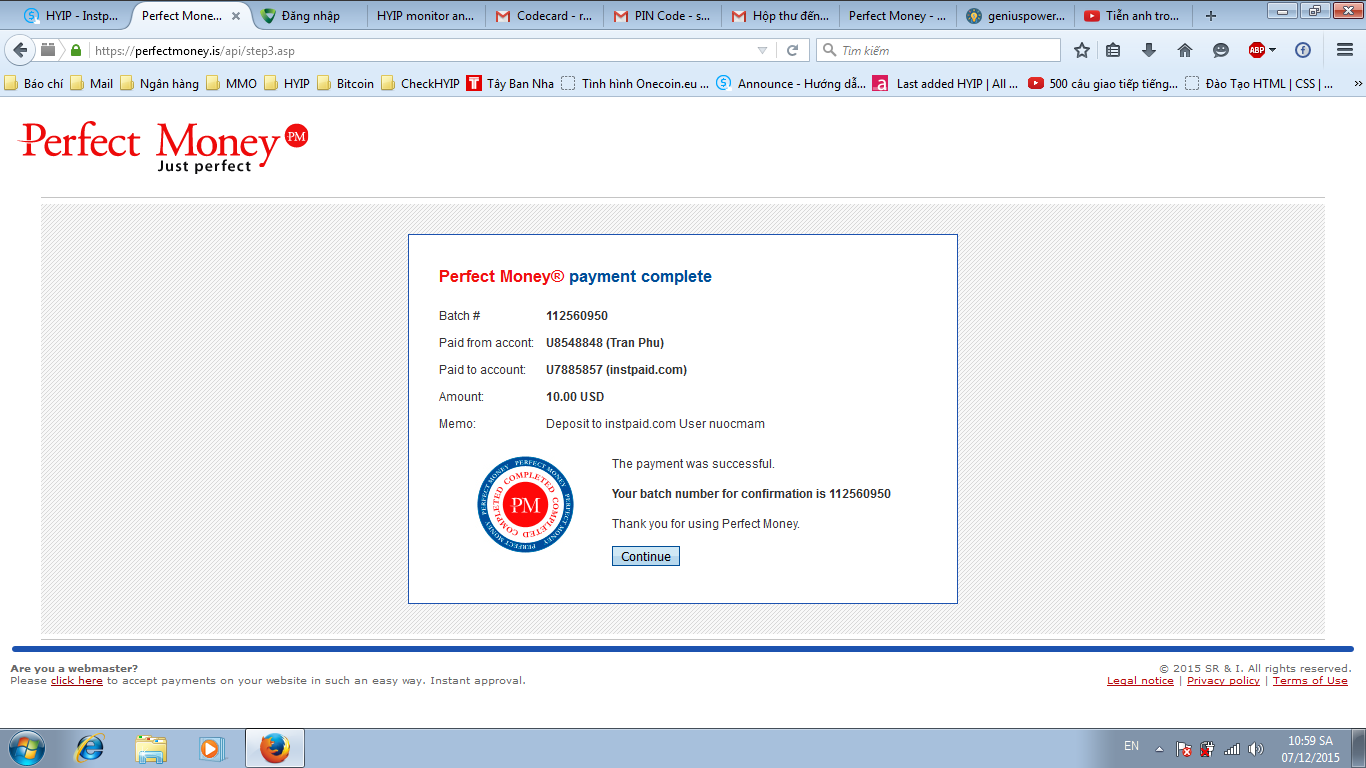This screenshot has width=1366, height=768.
Task: Click the green padlock site security icon
Action: tap(76, 50)
